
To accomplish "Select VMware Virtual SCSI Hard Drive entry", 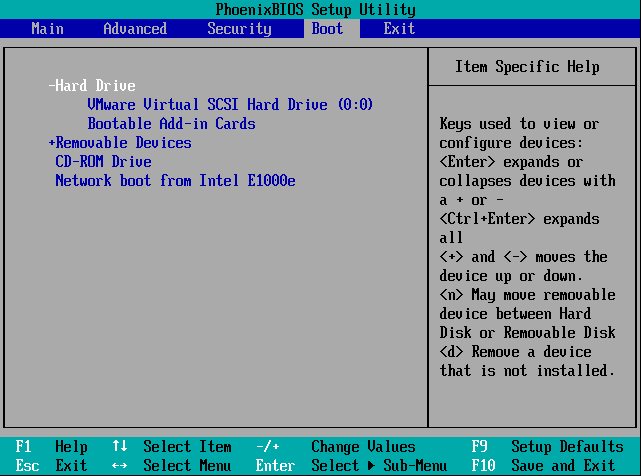I will pyautogui.click(x=230, y=104).
